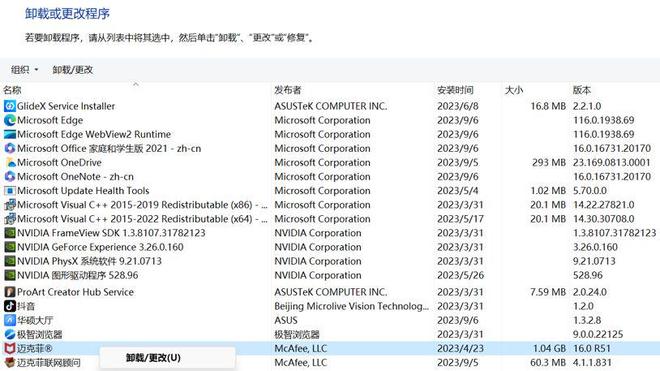Click the NVIDIA 图形驱动程序 icon

pos(10,275)
